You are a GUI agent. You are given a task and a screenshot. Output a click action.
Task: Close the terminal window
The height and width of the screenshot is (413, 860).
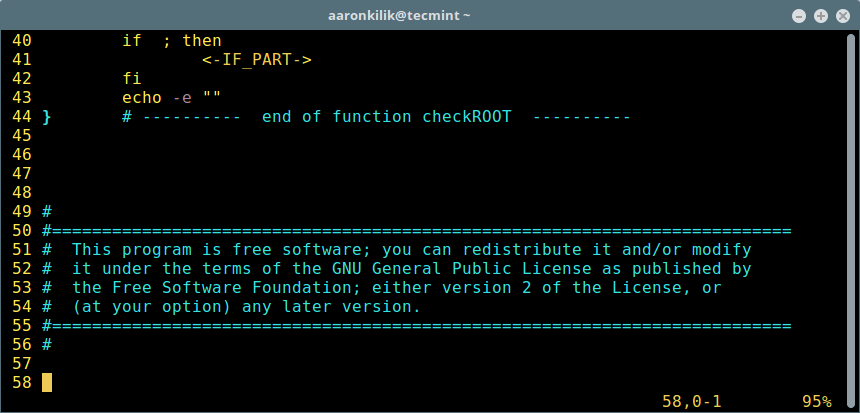pyautogui.click(x=841, y=15)
